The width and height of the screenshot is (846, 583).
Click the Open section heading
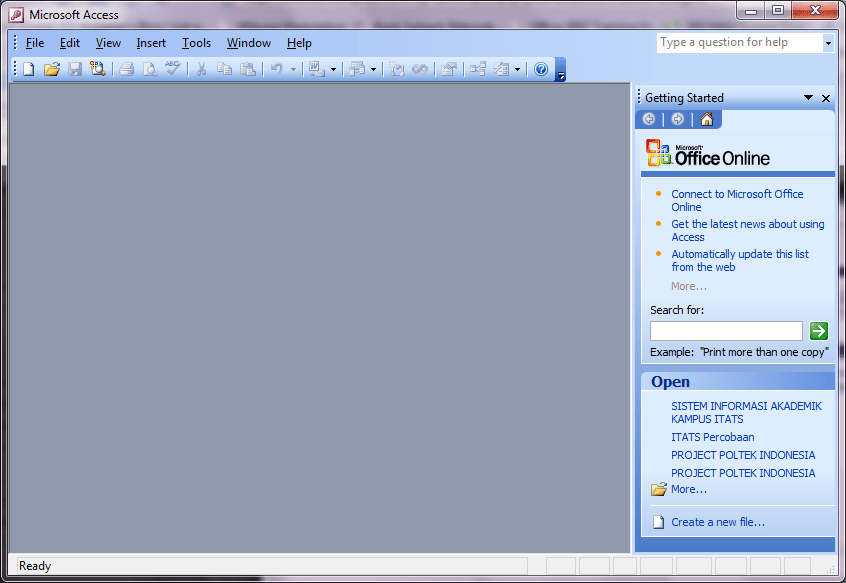(x=670, y=382)
